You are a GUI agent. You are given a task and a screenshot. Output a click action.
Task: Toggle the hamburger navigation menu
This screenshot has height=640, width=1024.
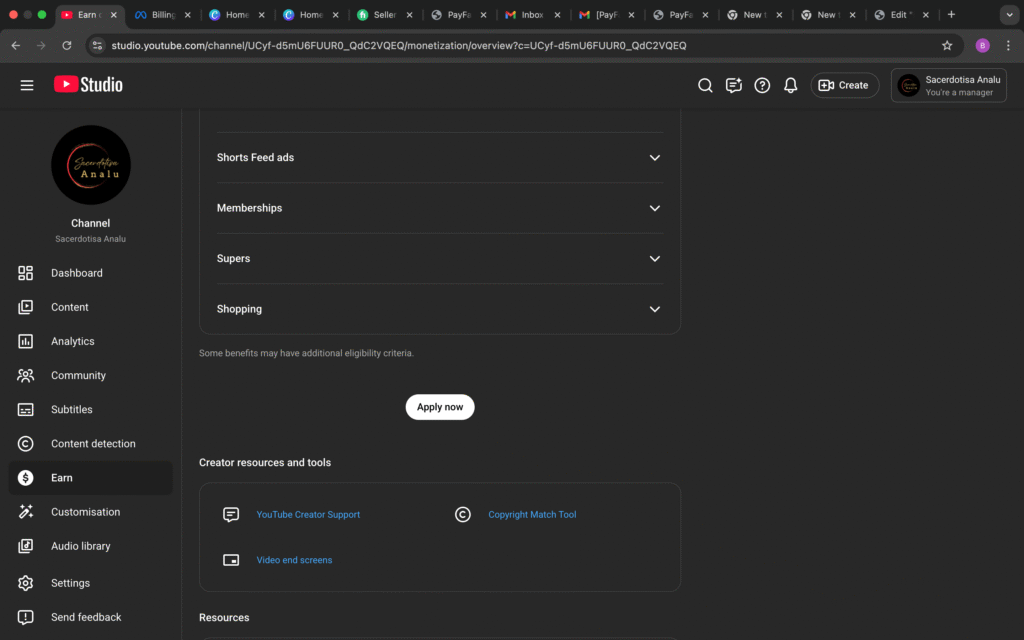pyautogui.click(x=27, y=86)
